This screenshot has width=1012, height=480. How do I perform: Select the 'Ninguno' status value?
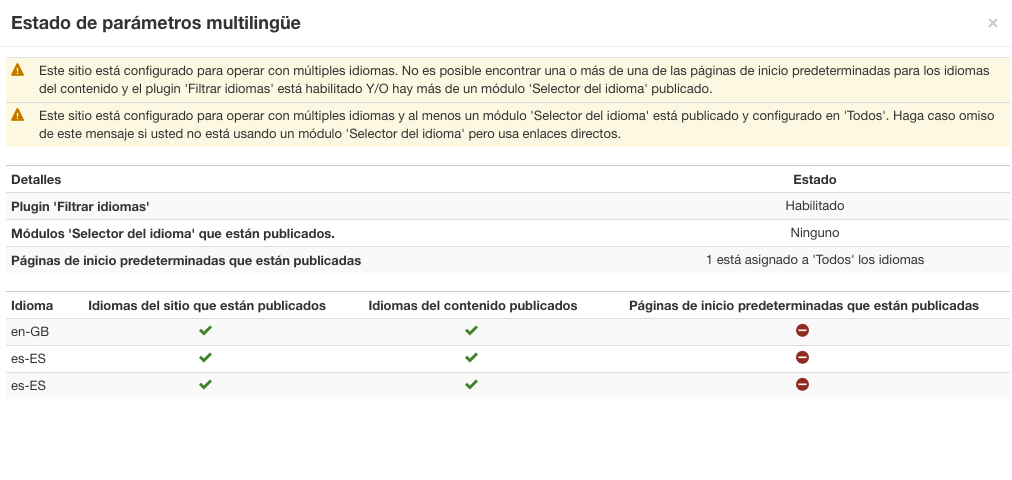(x=815, y=233)
